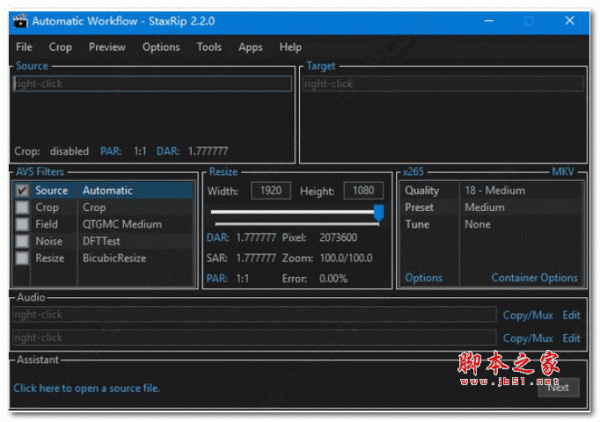Click the Target file path field
Screen dimensions: 600x422
(x=443, y=83)
